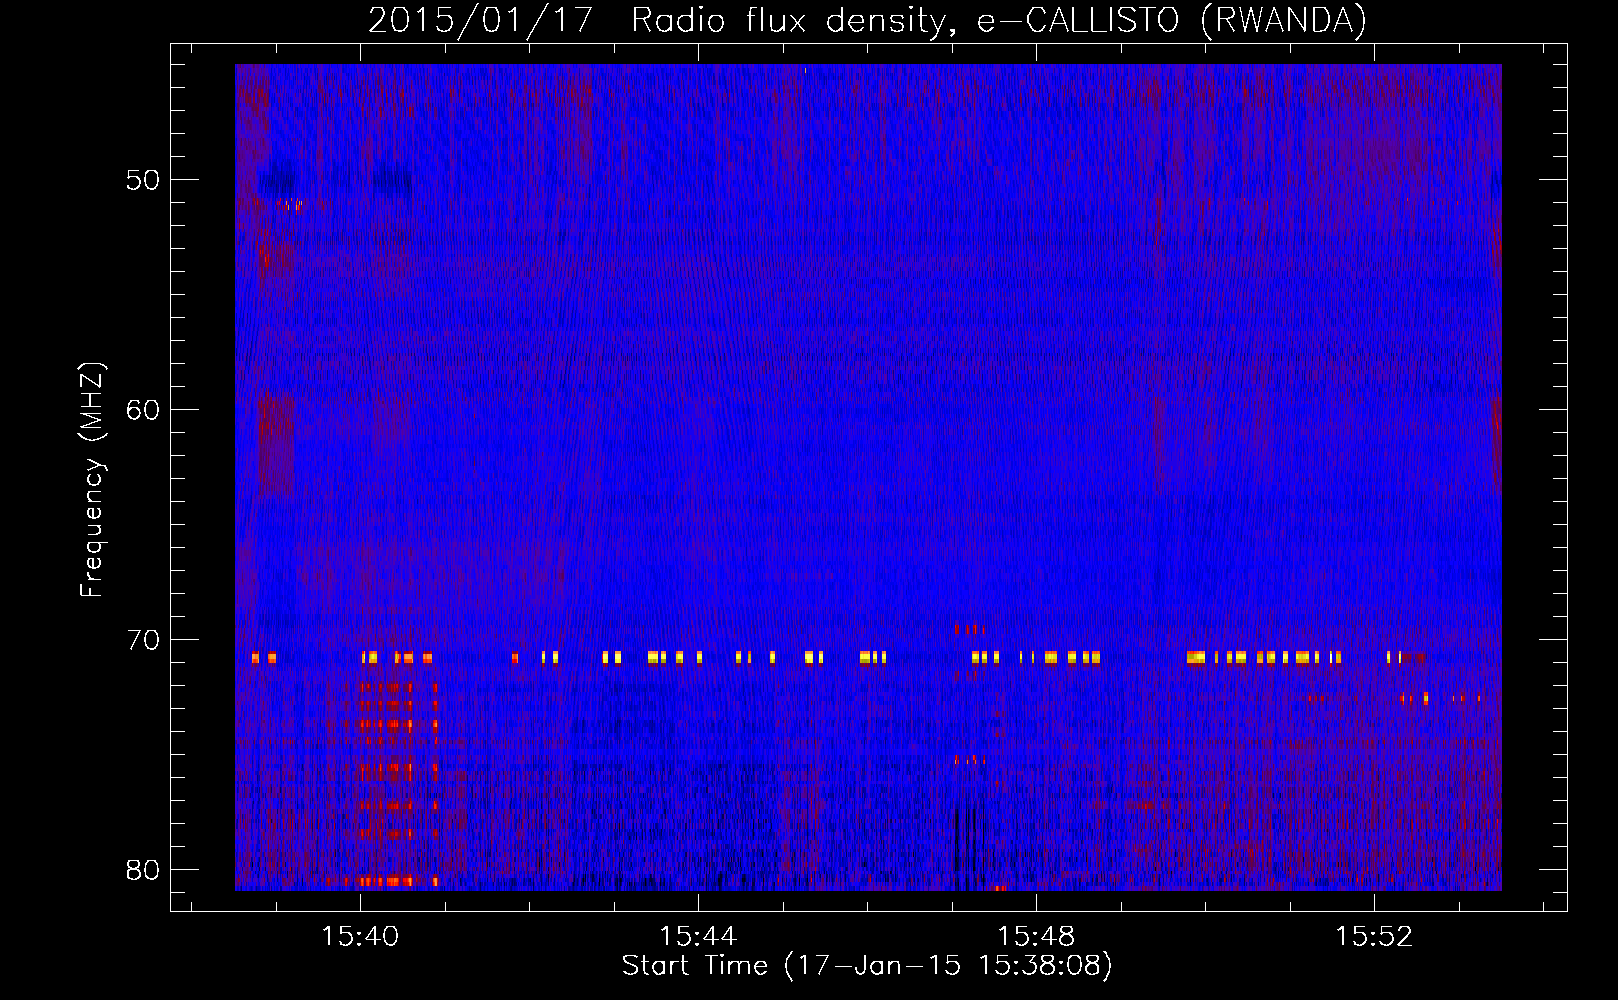Viewport: 1618px width, 1000px height.
Task: Select the 60 frequency tick label
Action: coord(143,410)
